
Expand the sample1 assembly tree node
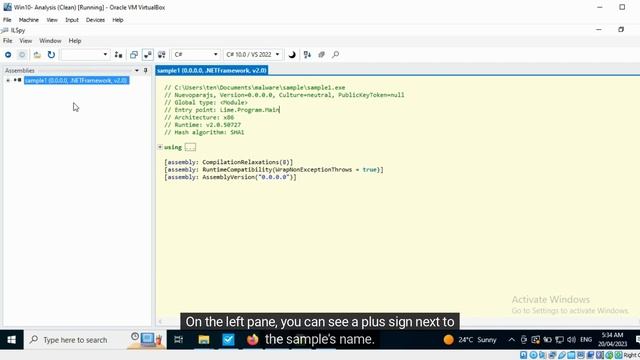tap(8, 80)
